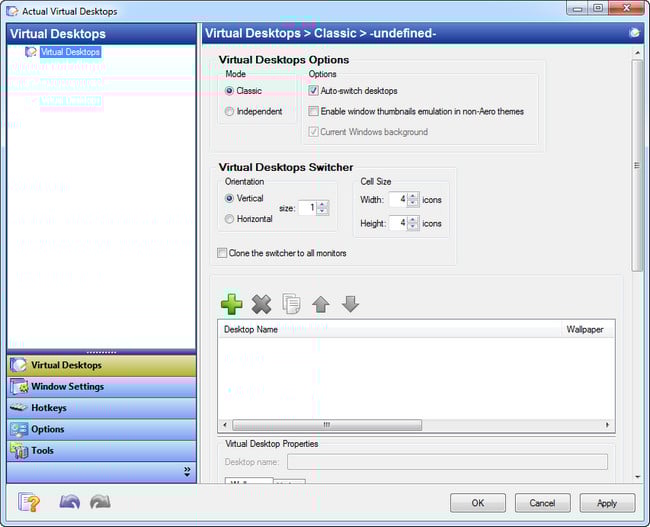Select Horizontal orientation option
Image resolution: width=650 pixels, height=527 pixels.
pyautogui.click(x=230, y=218)
